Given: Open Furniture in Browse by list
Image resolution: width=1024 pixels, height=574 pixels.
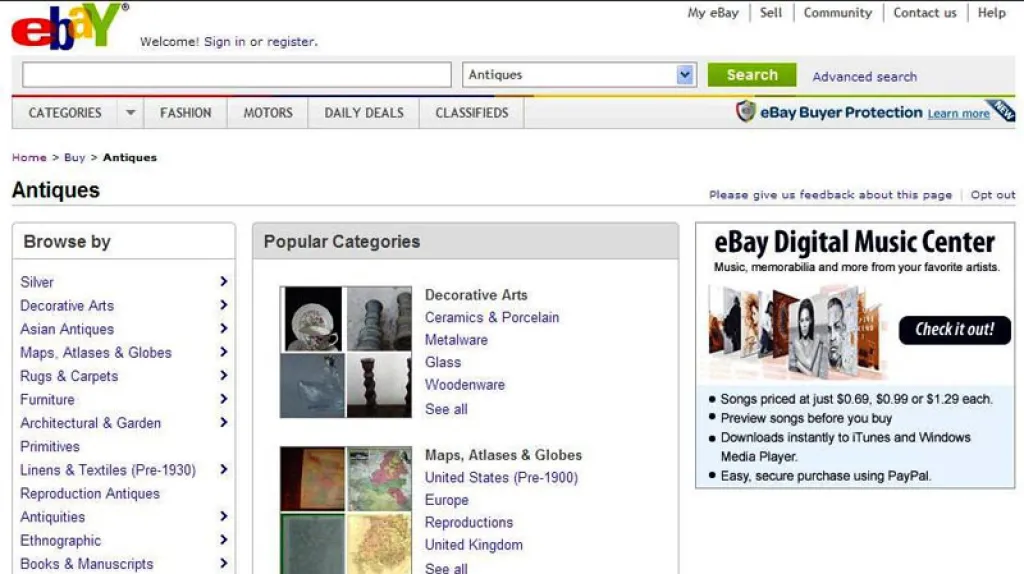Looking at the screenshot, I should click(47, 400).
